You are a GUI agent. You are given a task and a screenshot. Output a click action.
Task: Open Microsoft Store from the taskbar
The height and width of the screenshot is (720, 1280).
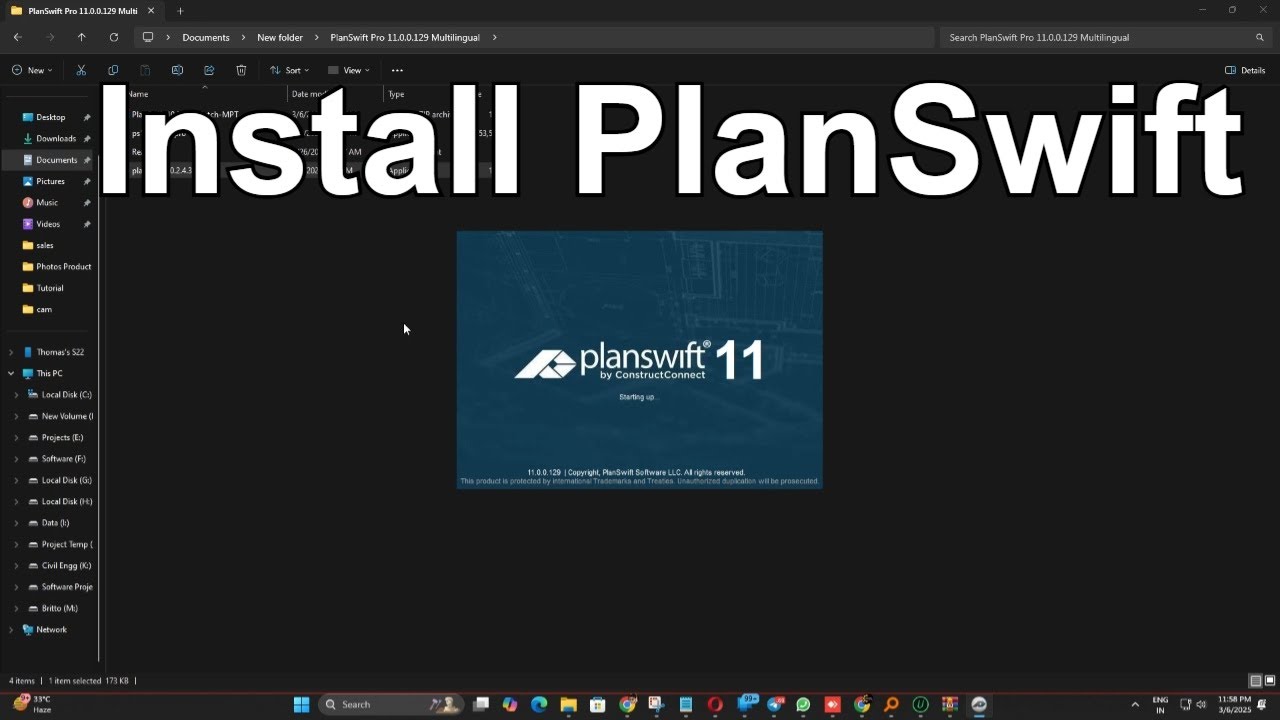click(x=598, y=704)
